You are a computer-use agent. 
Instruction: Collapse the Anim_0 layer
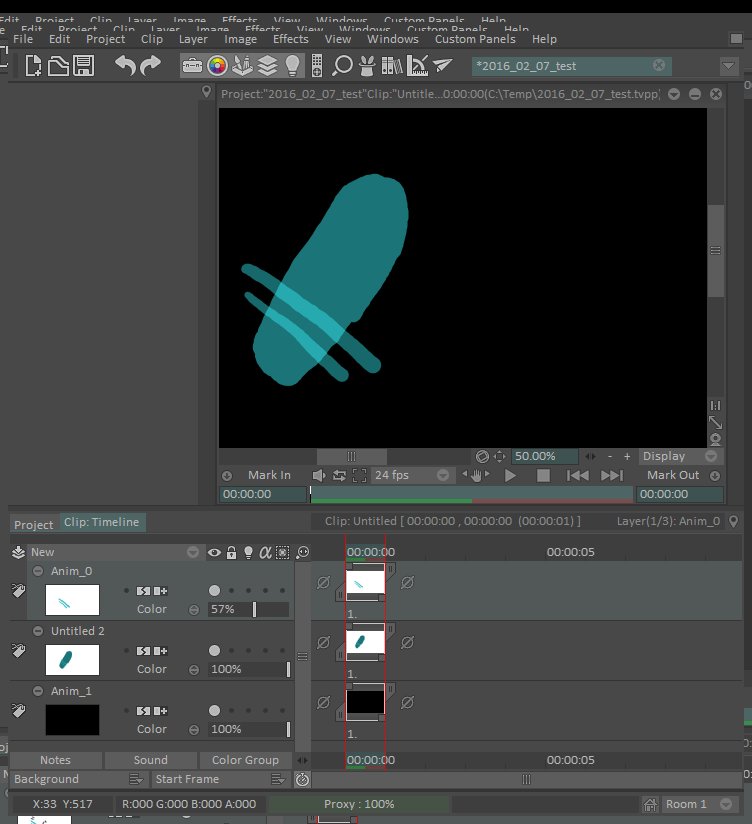tap(38, 571)
